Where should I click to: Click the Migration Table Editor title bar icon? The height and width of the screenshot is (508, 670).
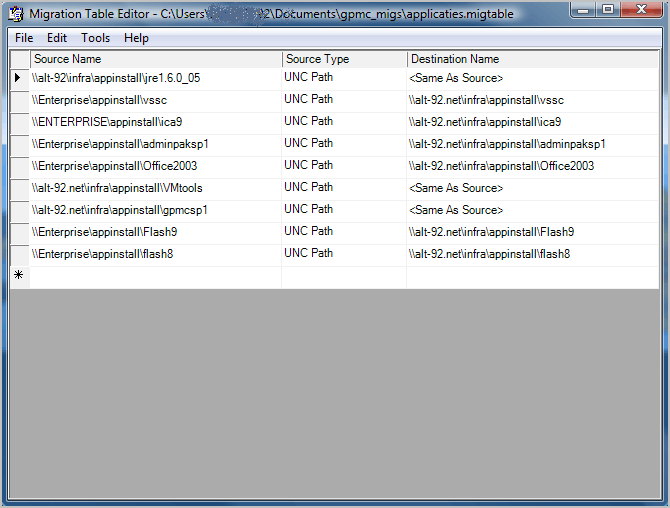pyautogui.click(x=16, y=14)
